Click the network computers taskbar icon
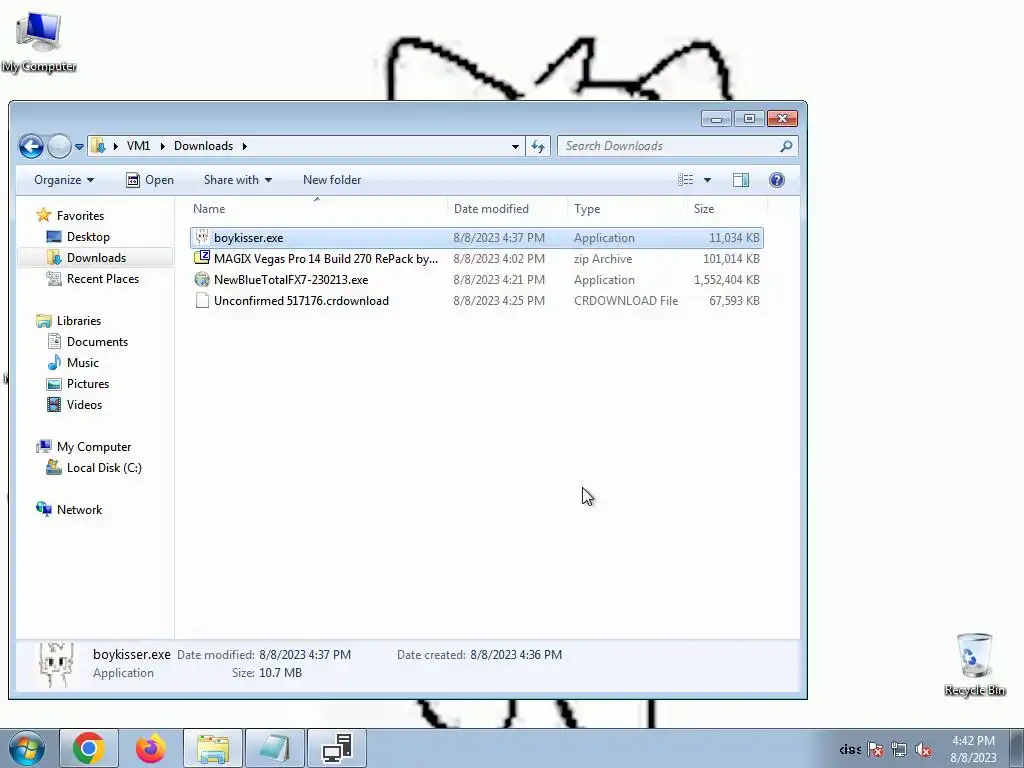 point(337,748)
